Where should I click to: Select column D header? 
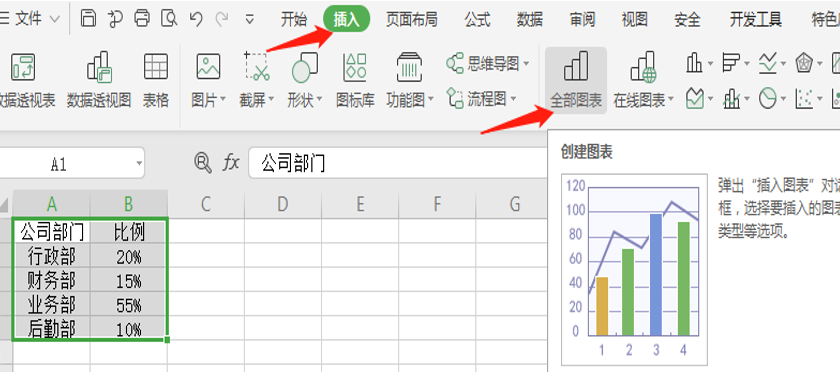[x=283, y=204]
